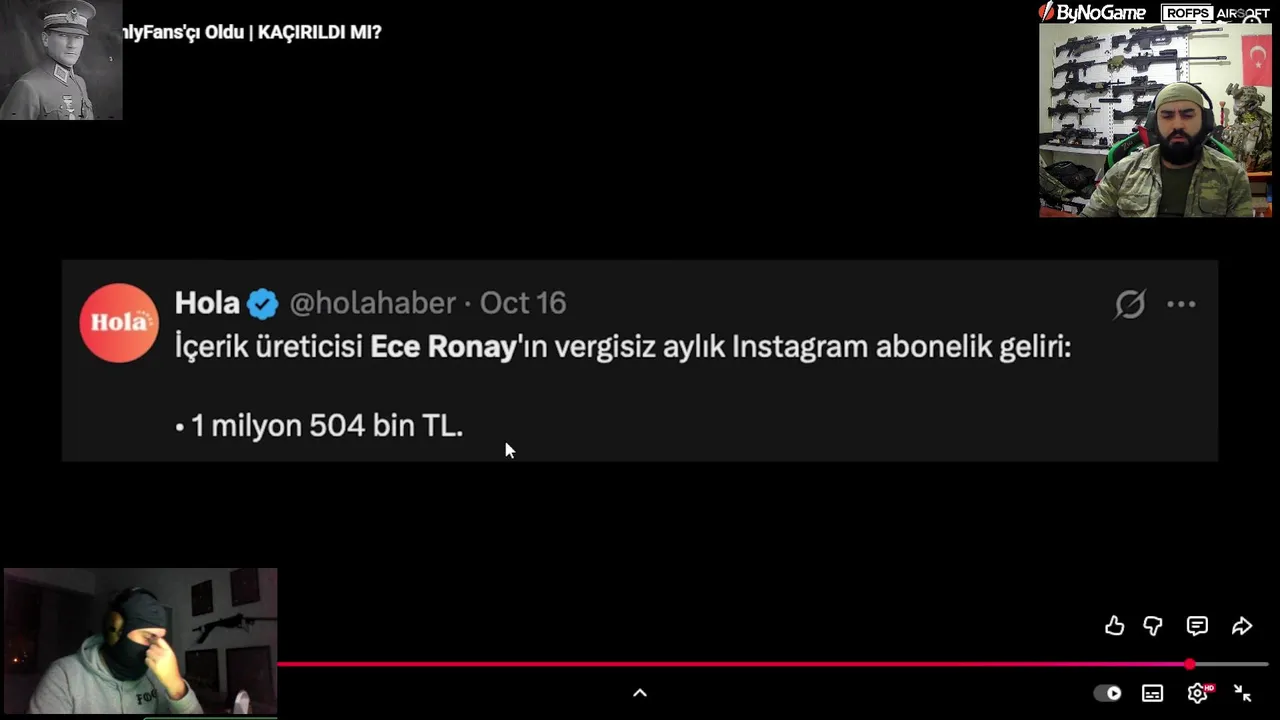Click the red progress bar scrubber handle
This screenshot has height=720, width=1280.
pos(1190,664)
